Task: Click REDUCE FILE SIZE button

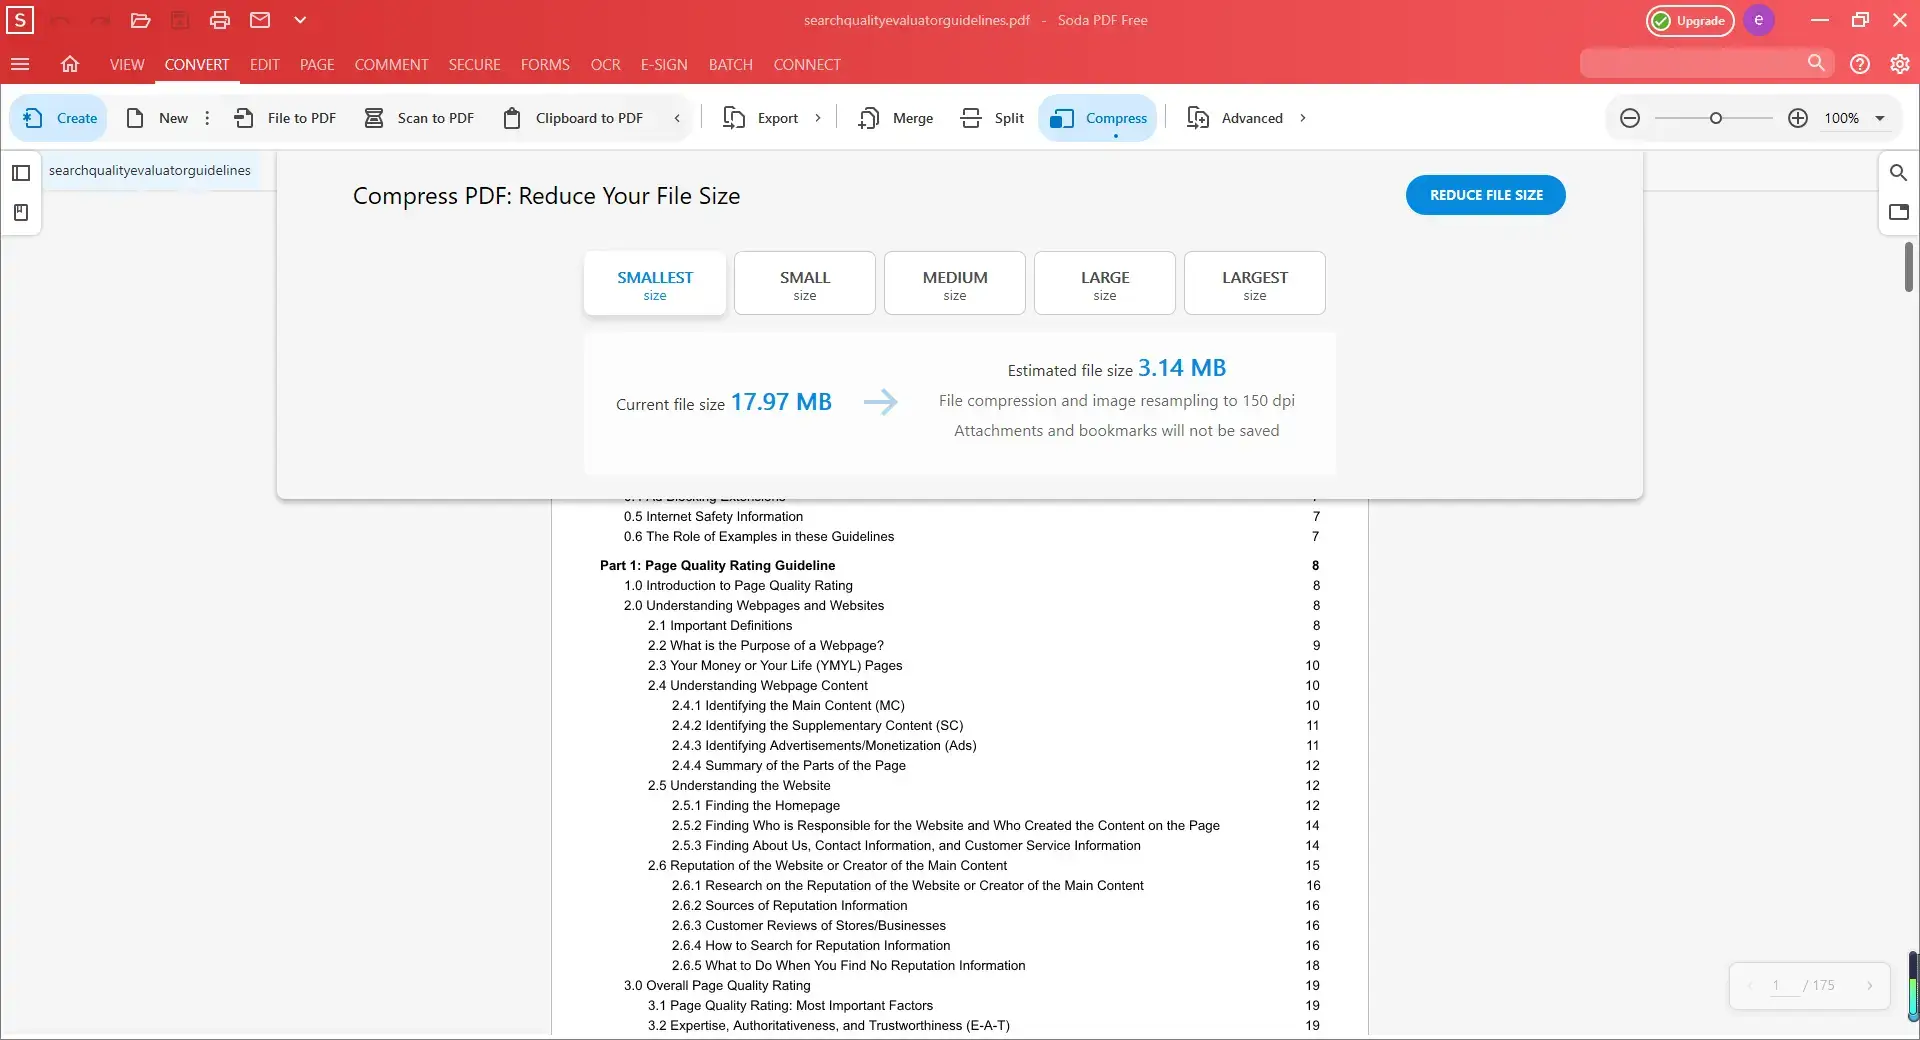Action: tap(1486, 195)
